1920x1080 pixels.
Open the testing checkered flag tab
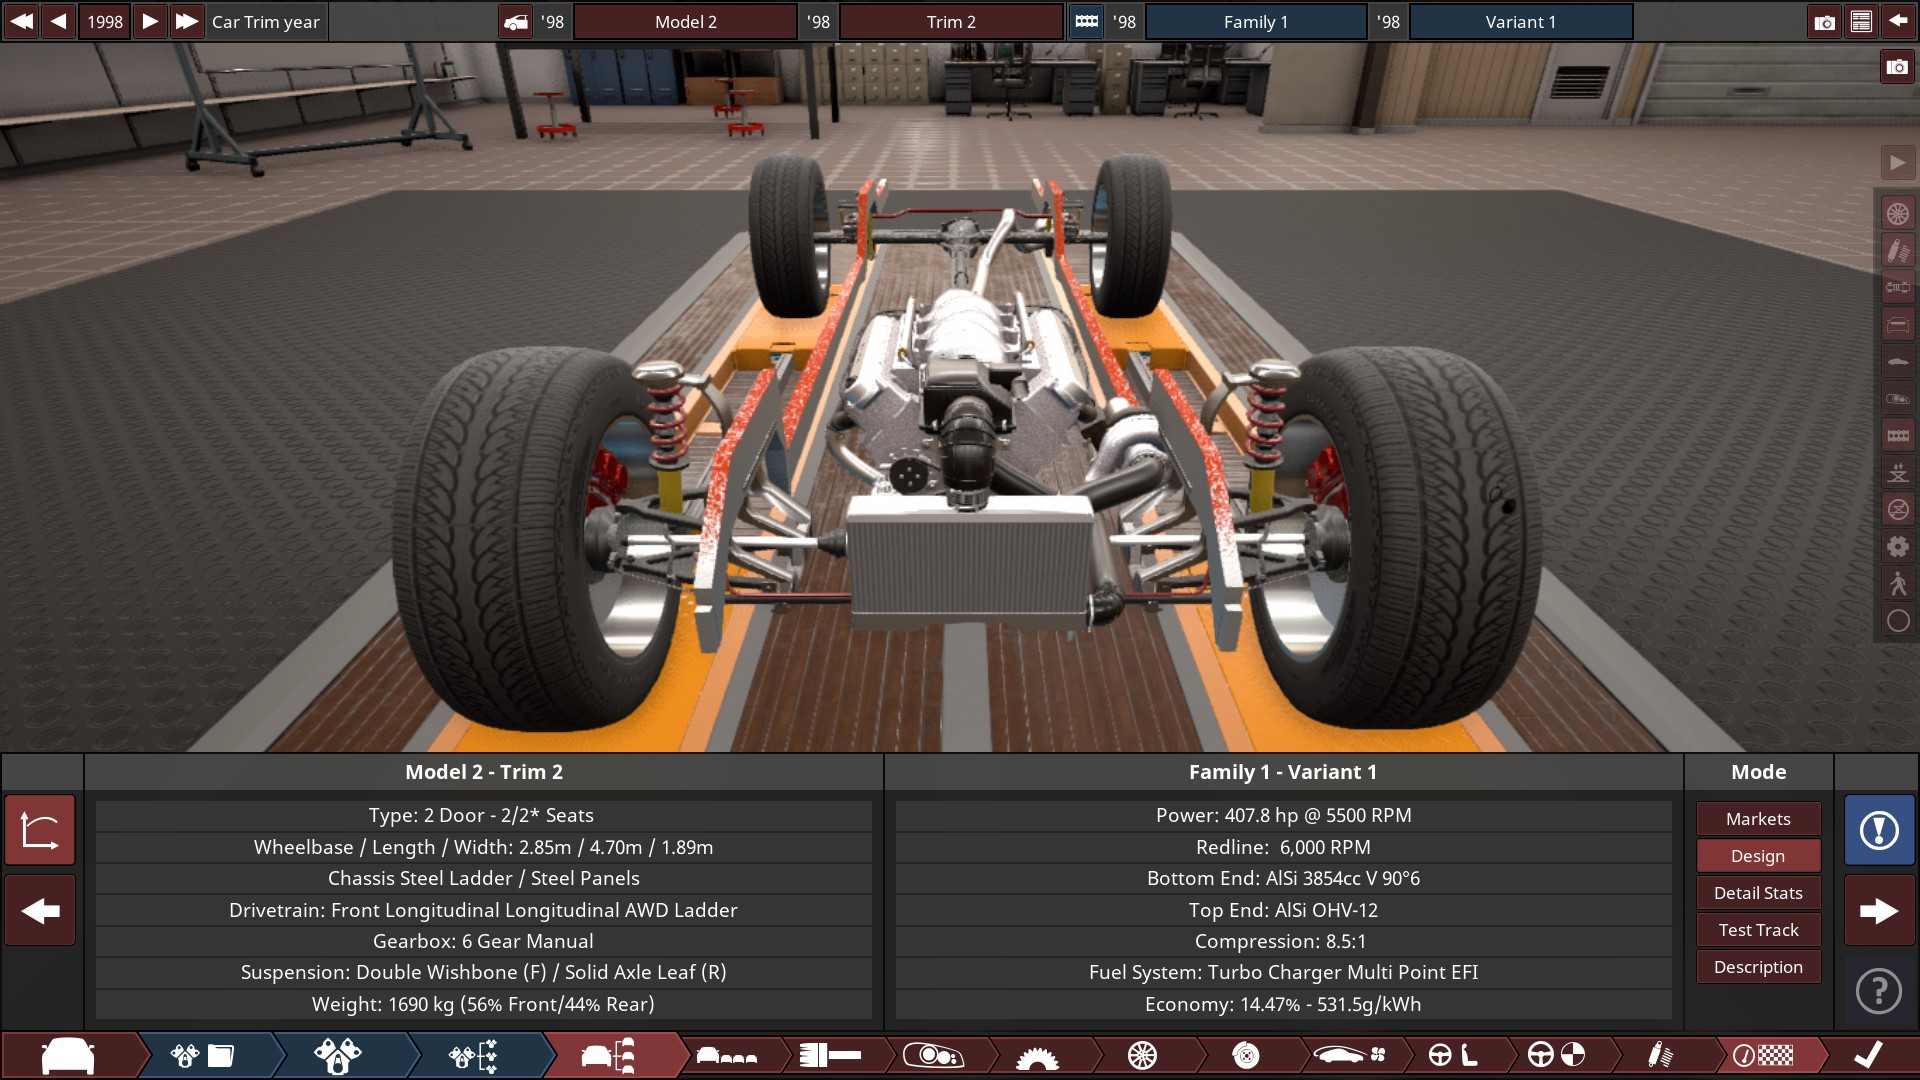click(1764, 1055)
